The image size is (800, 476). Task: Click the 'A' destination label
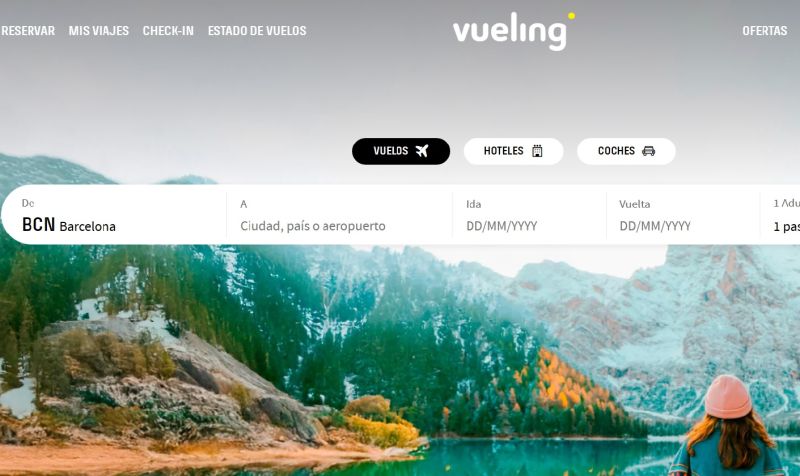243,204
